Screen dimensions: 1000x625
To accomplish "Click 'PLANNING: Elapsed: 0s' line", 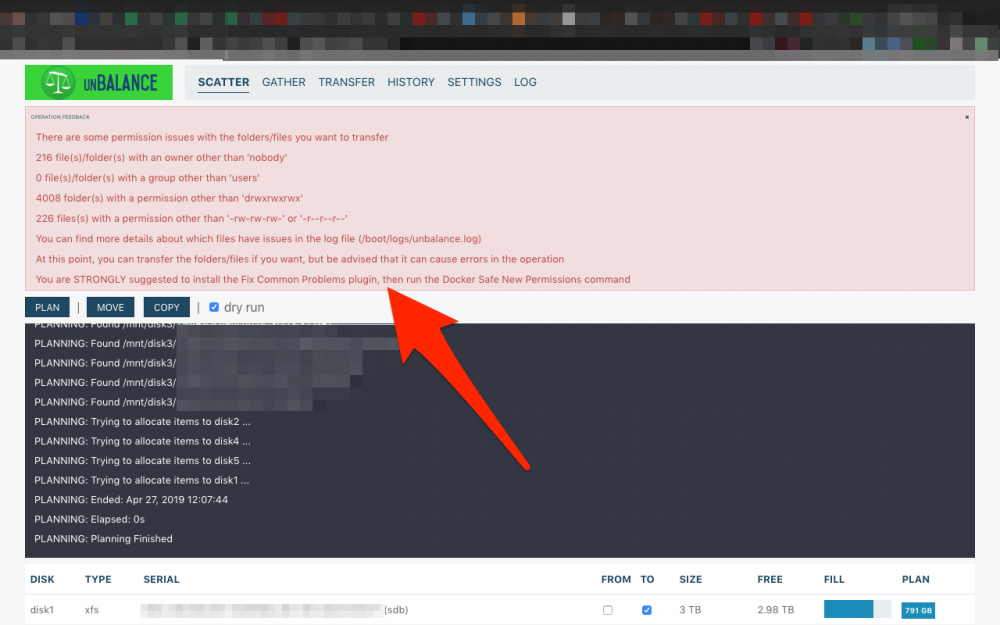I will click(89, 519).
